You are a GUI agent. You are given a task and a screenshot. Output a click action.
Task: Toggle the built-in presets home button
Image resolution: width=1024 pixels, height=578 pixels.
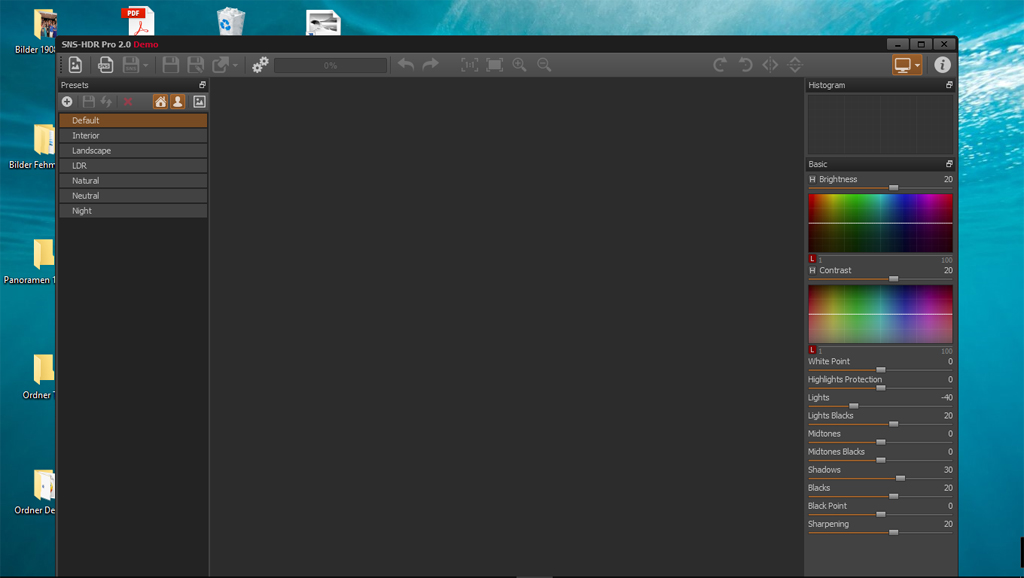pyautogui.click(x=160, y=102)
